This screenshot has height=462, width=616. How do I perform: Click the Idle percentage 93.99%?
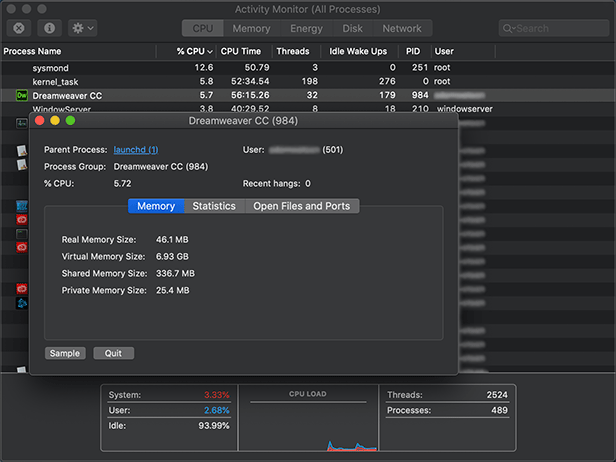pos(214,425)
